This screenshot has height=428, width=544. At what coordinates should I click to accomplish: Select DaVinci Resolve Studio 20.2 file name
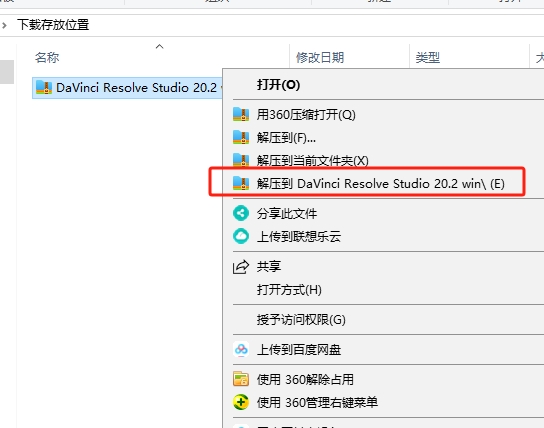pyautogui.click(x=136, y=88)
